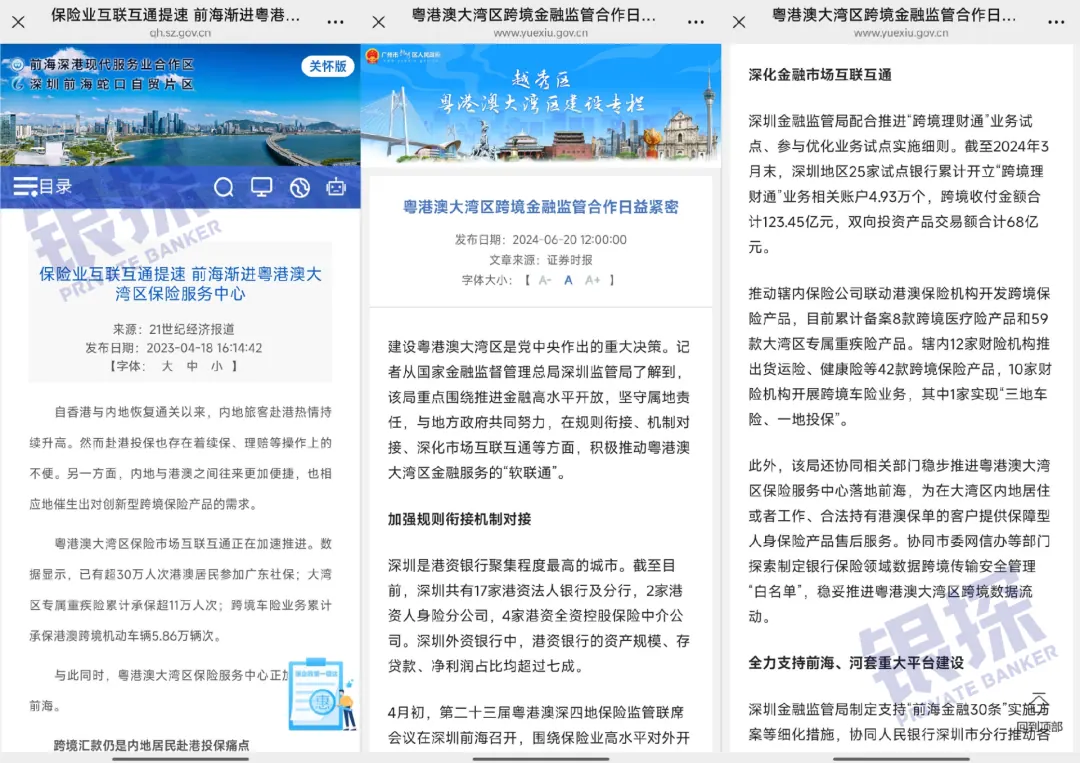Open the 目录 hamburger menu
The height and width of the screenshot is (763, 1080).
point(43,187)
